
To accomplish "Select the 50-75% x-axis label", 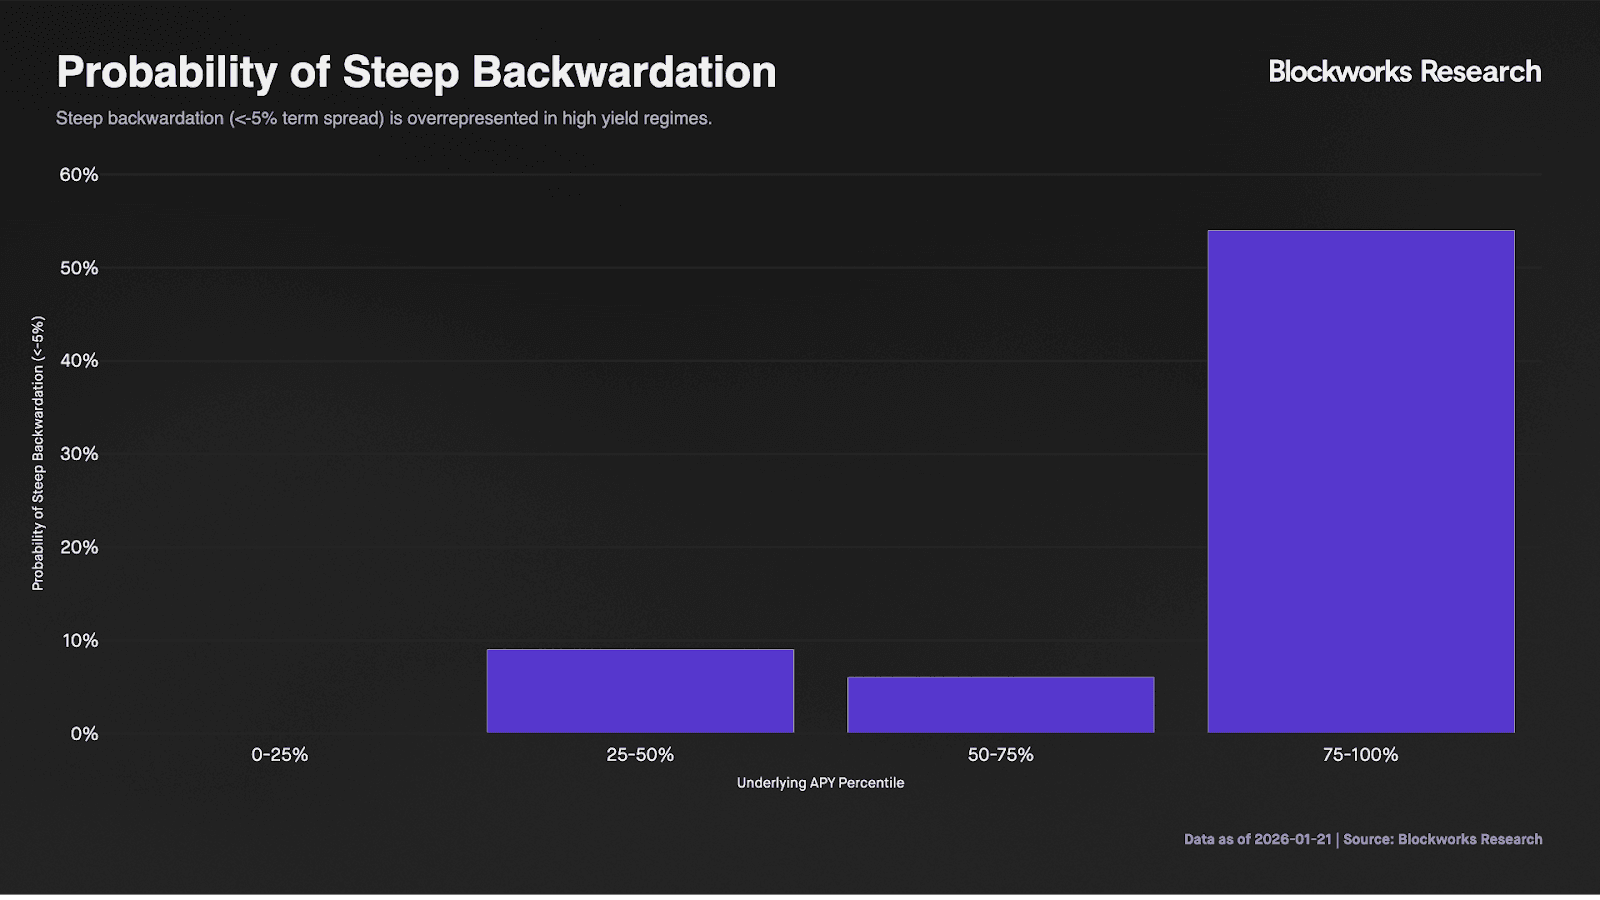I will tap(1000, 755).
